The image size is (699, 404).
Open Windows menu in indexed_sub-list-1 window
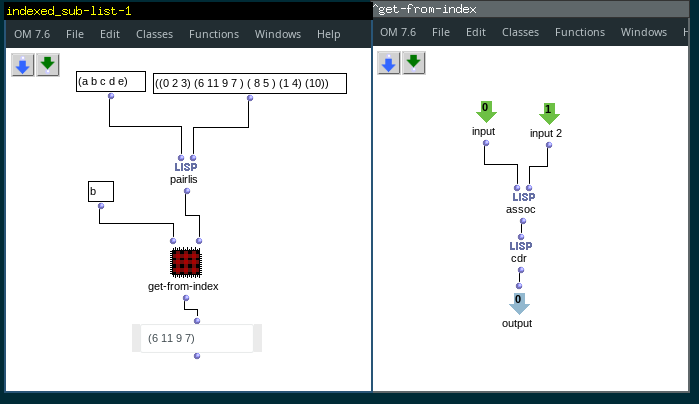(x=278, y=34)
